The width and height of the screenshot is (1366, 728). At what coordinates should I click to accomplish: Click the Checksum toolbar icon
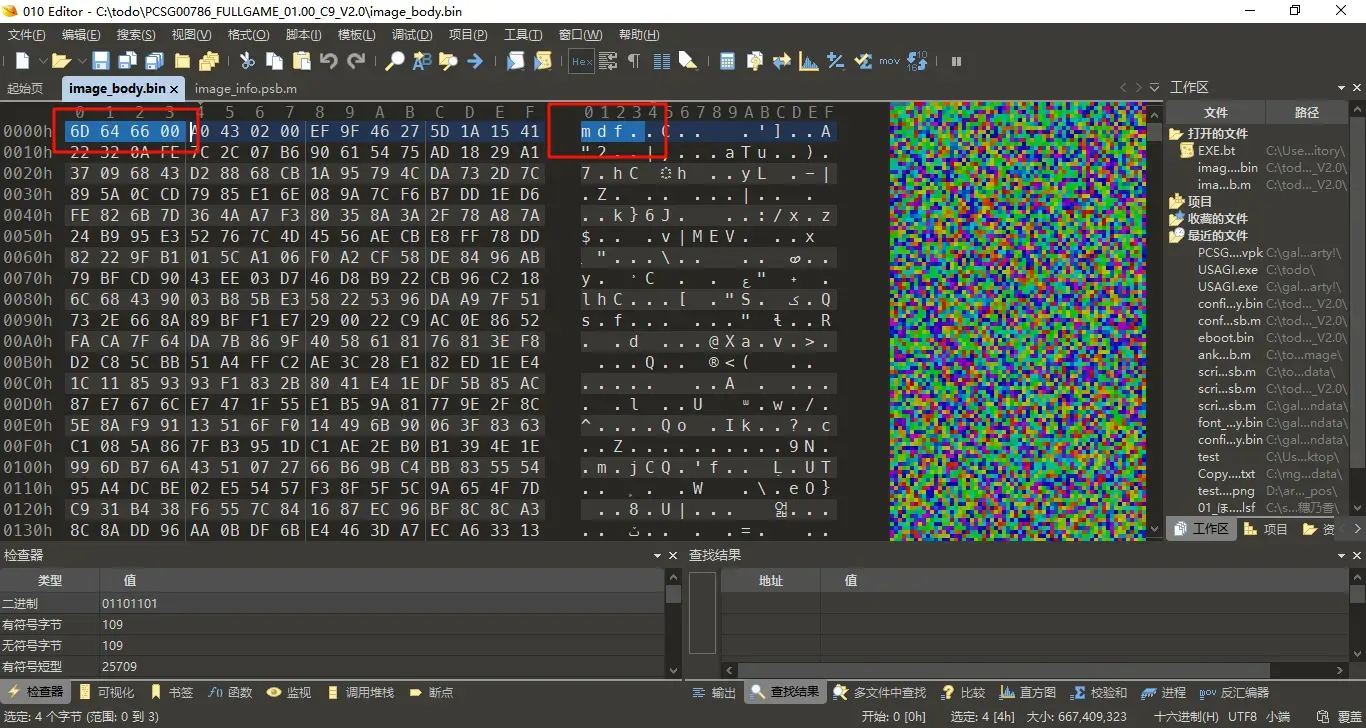pos(862,61)
